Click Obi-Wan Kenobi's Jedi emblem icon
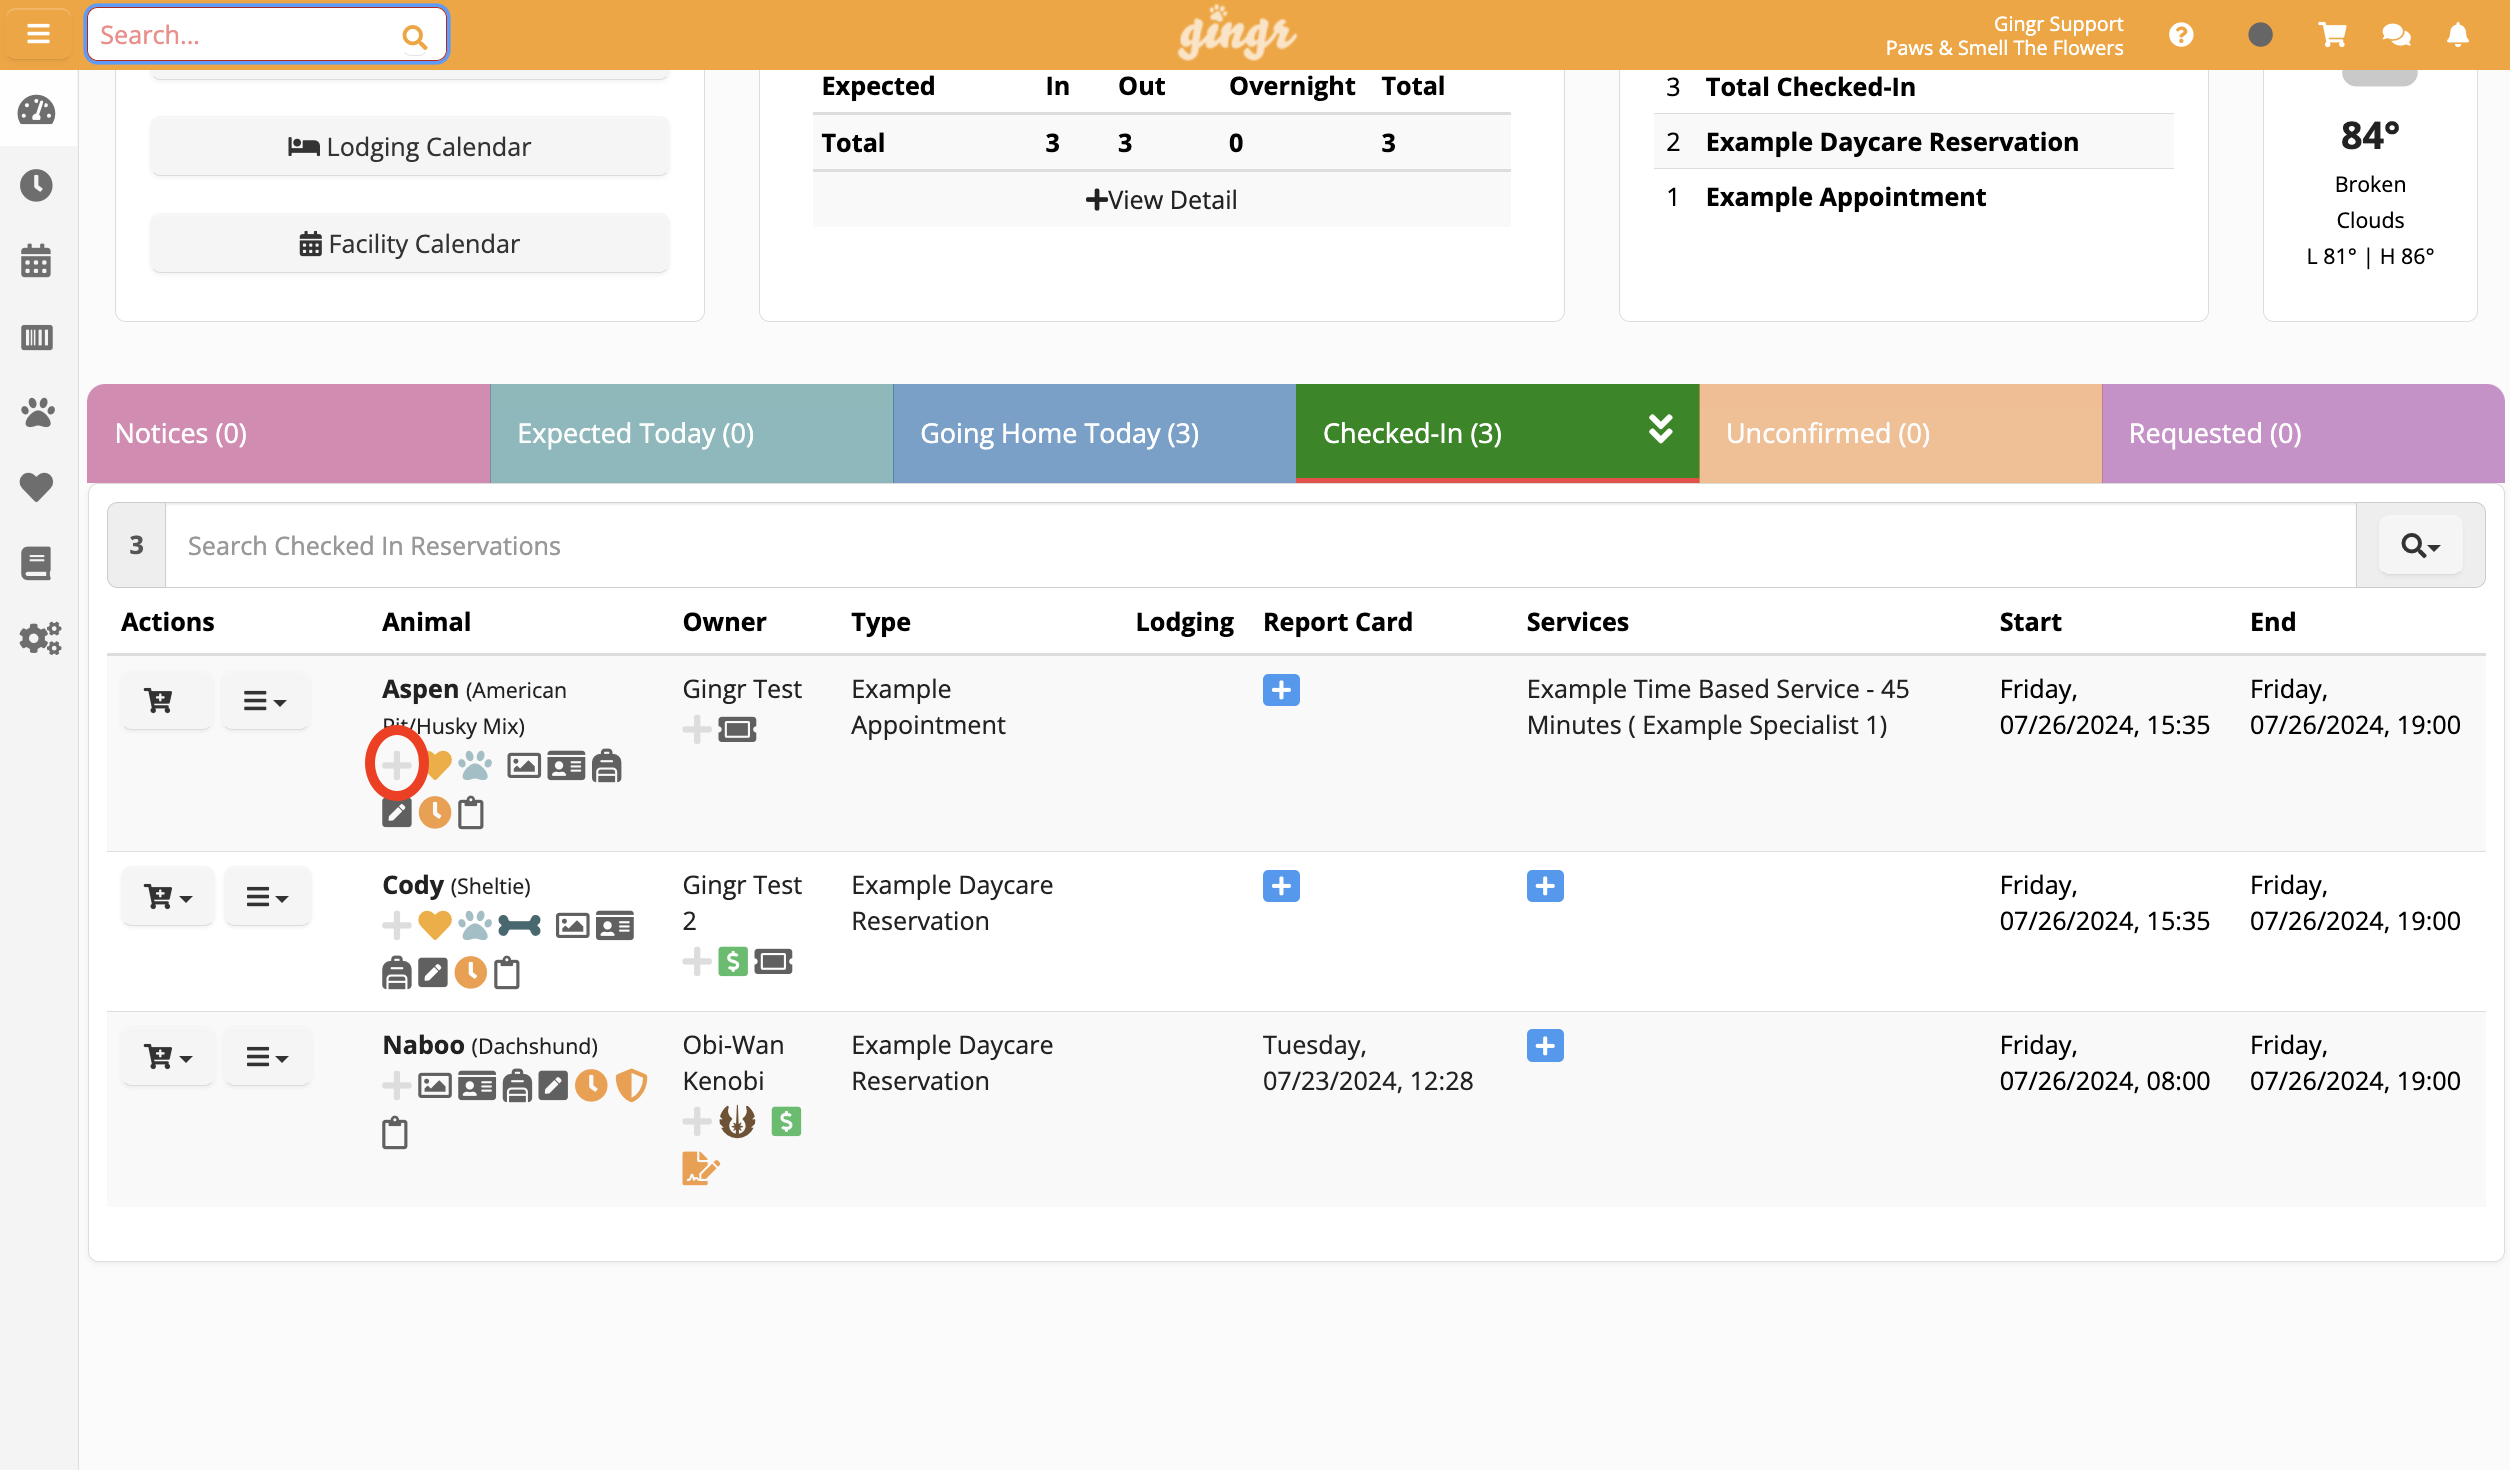This screenshot has width=2510, height=1470. pos(737,1121)
